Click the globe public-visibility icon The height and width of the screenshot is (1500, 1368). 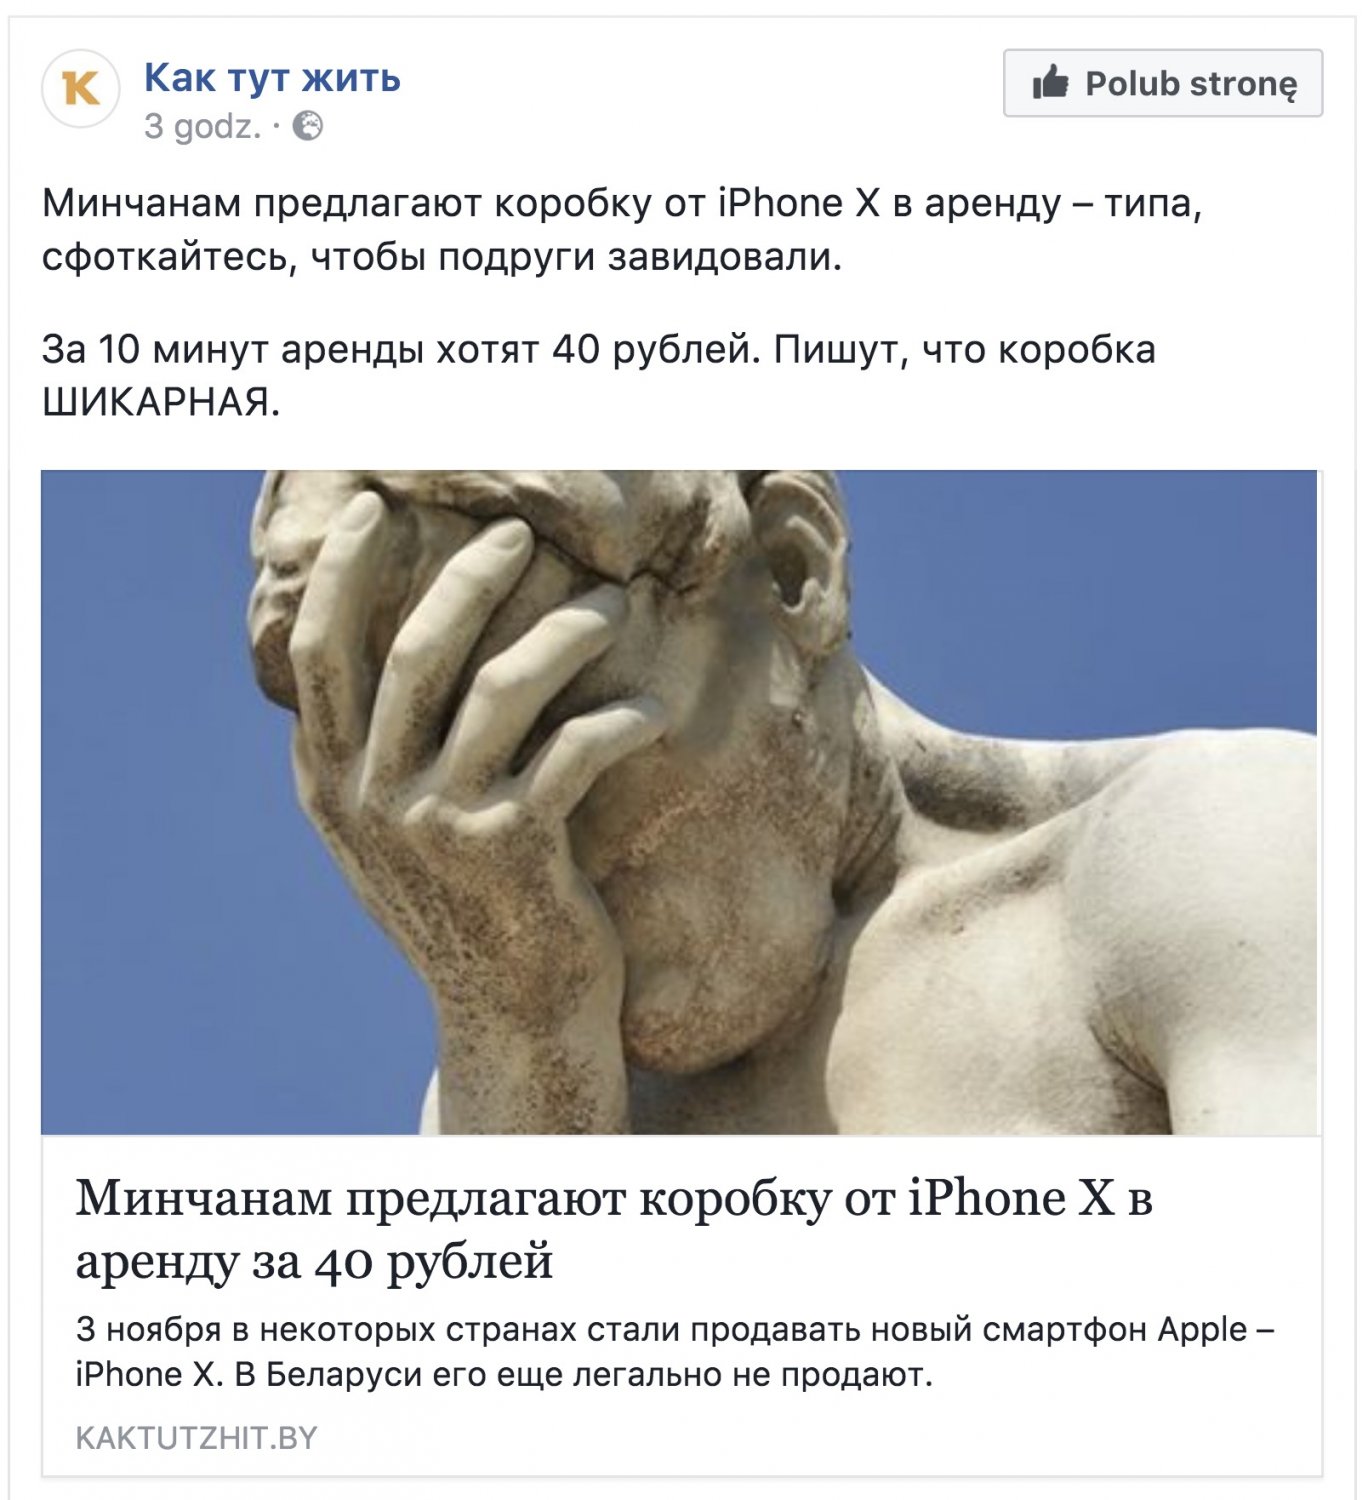point(308,127)
